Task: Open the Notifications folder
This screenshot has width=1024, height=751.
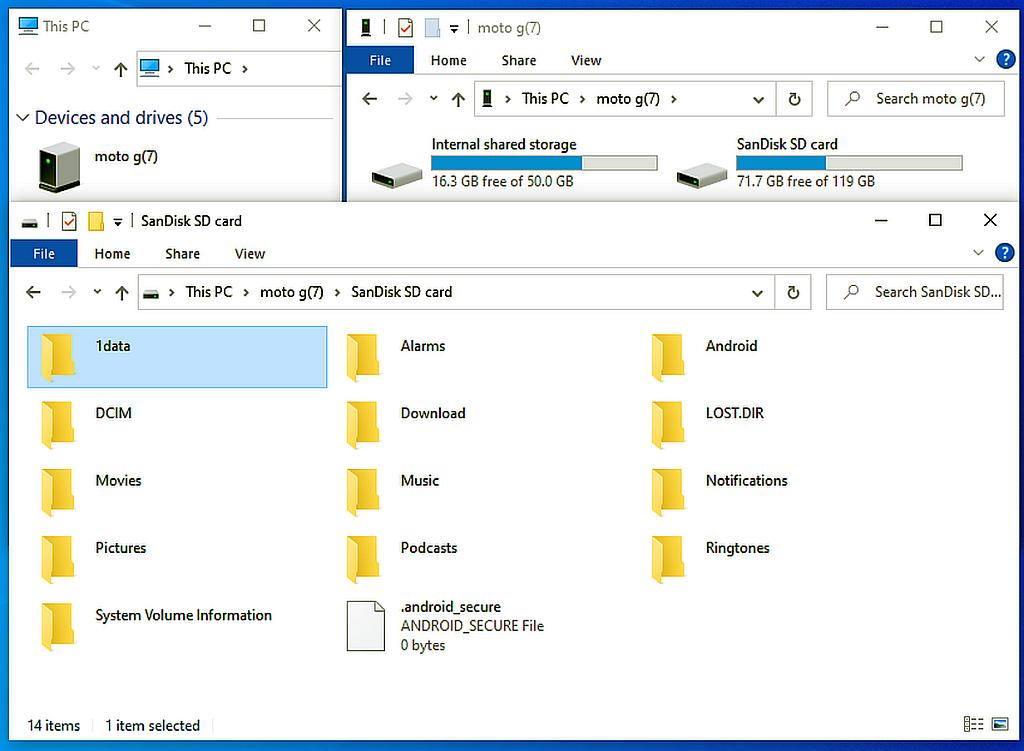Action: click(720, 491)
